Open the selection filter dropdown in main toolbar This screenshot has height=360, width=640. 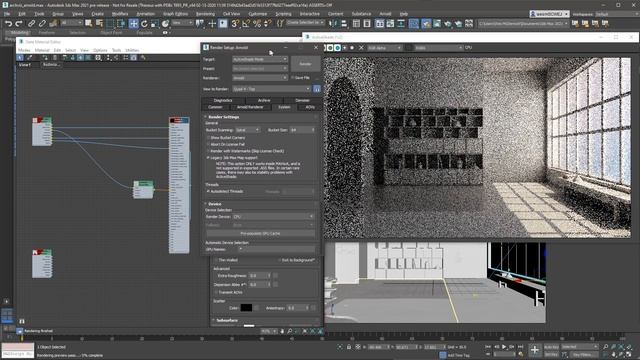click(72, 23)
